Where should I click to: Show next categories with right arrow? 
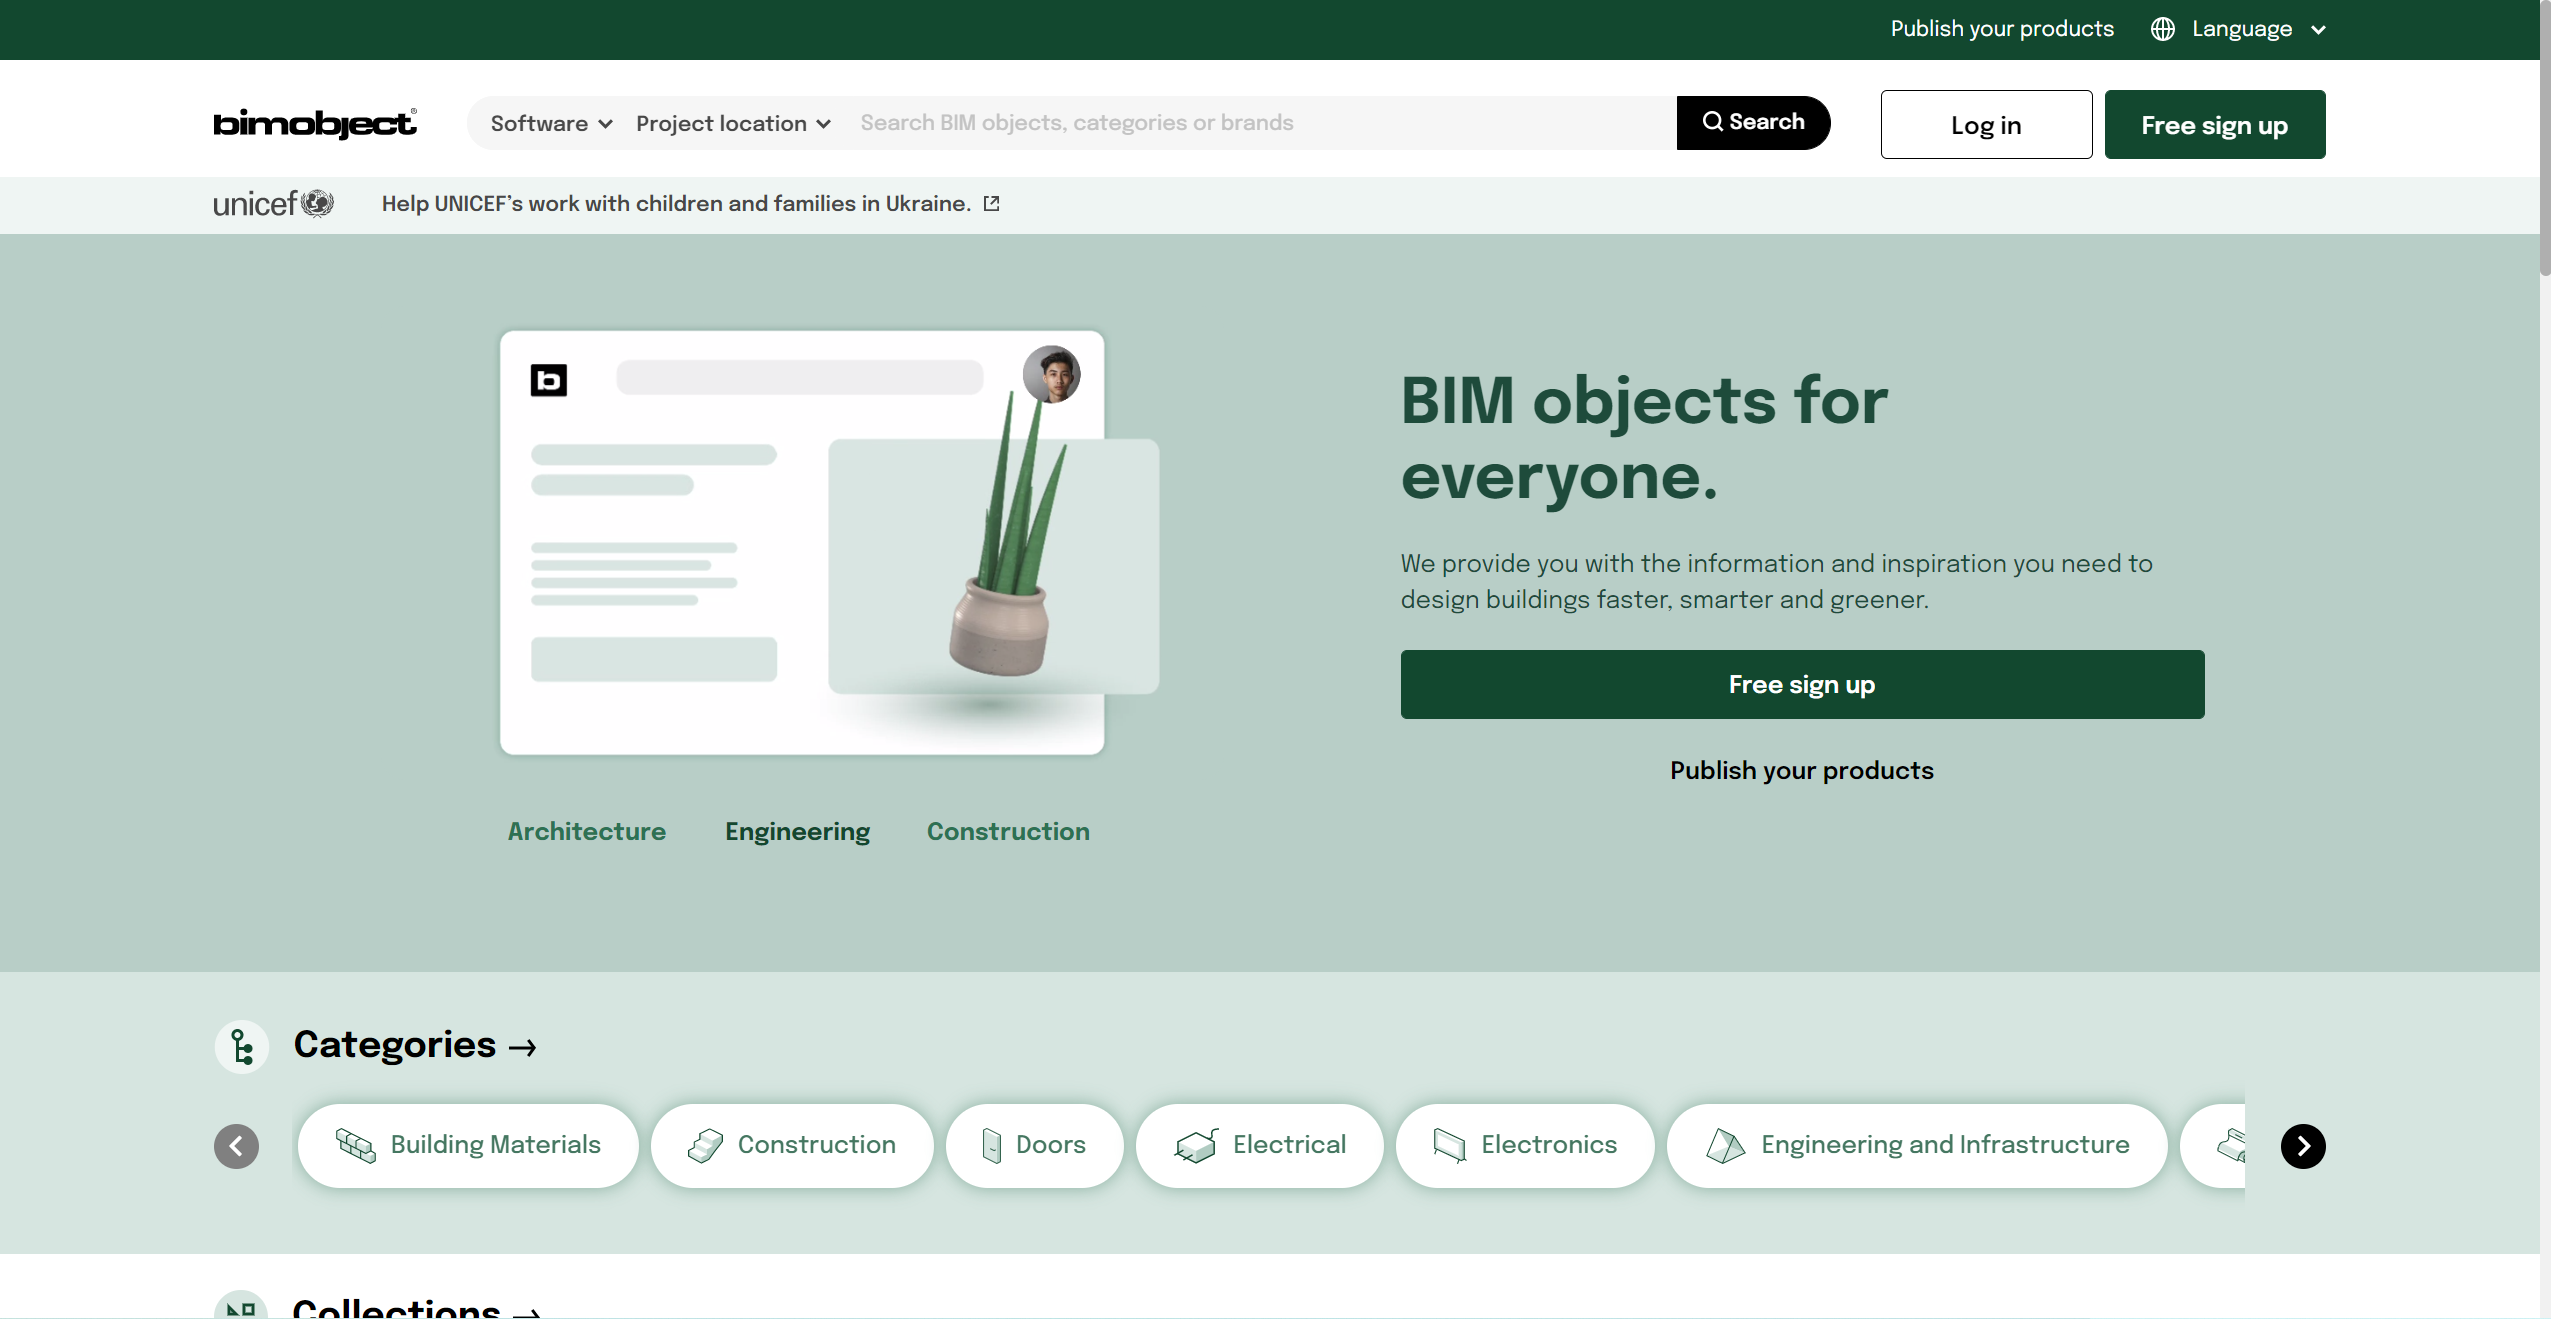pyautogui.click(x=2303, y=1146)
